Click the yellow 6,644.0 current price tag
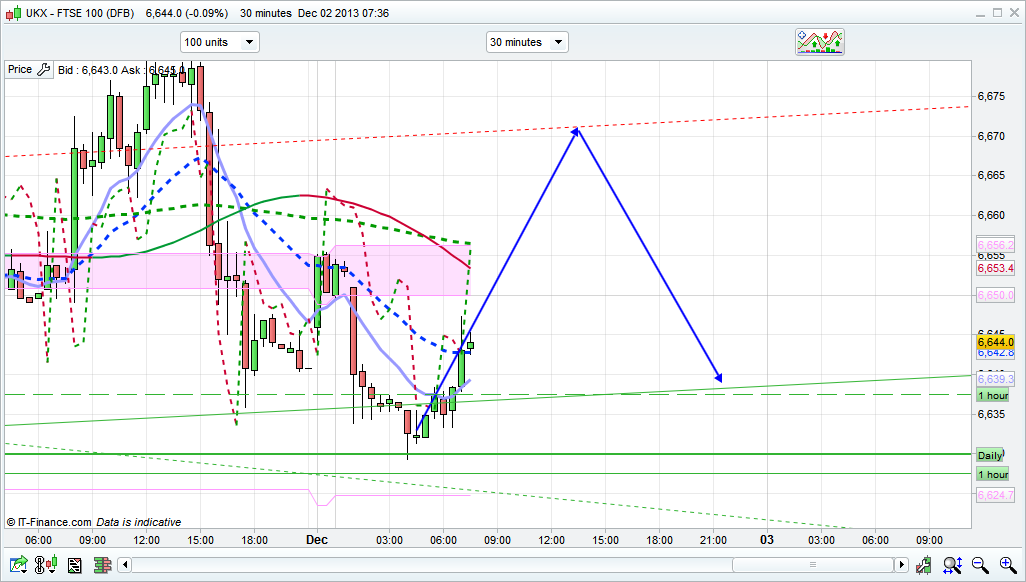Image resolution: width=1026 pixels, height=582 pixels. point(995,342)
